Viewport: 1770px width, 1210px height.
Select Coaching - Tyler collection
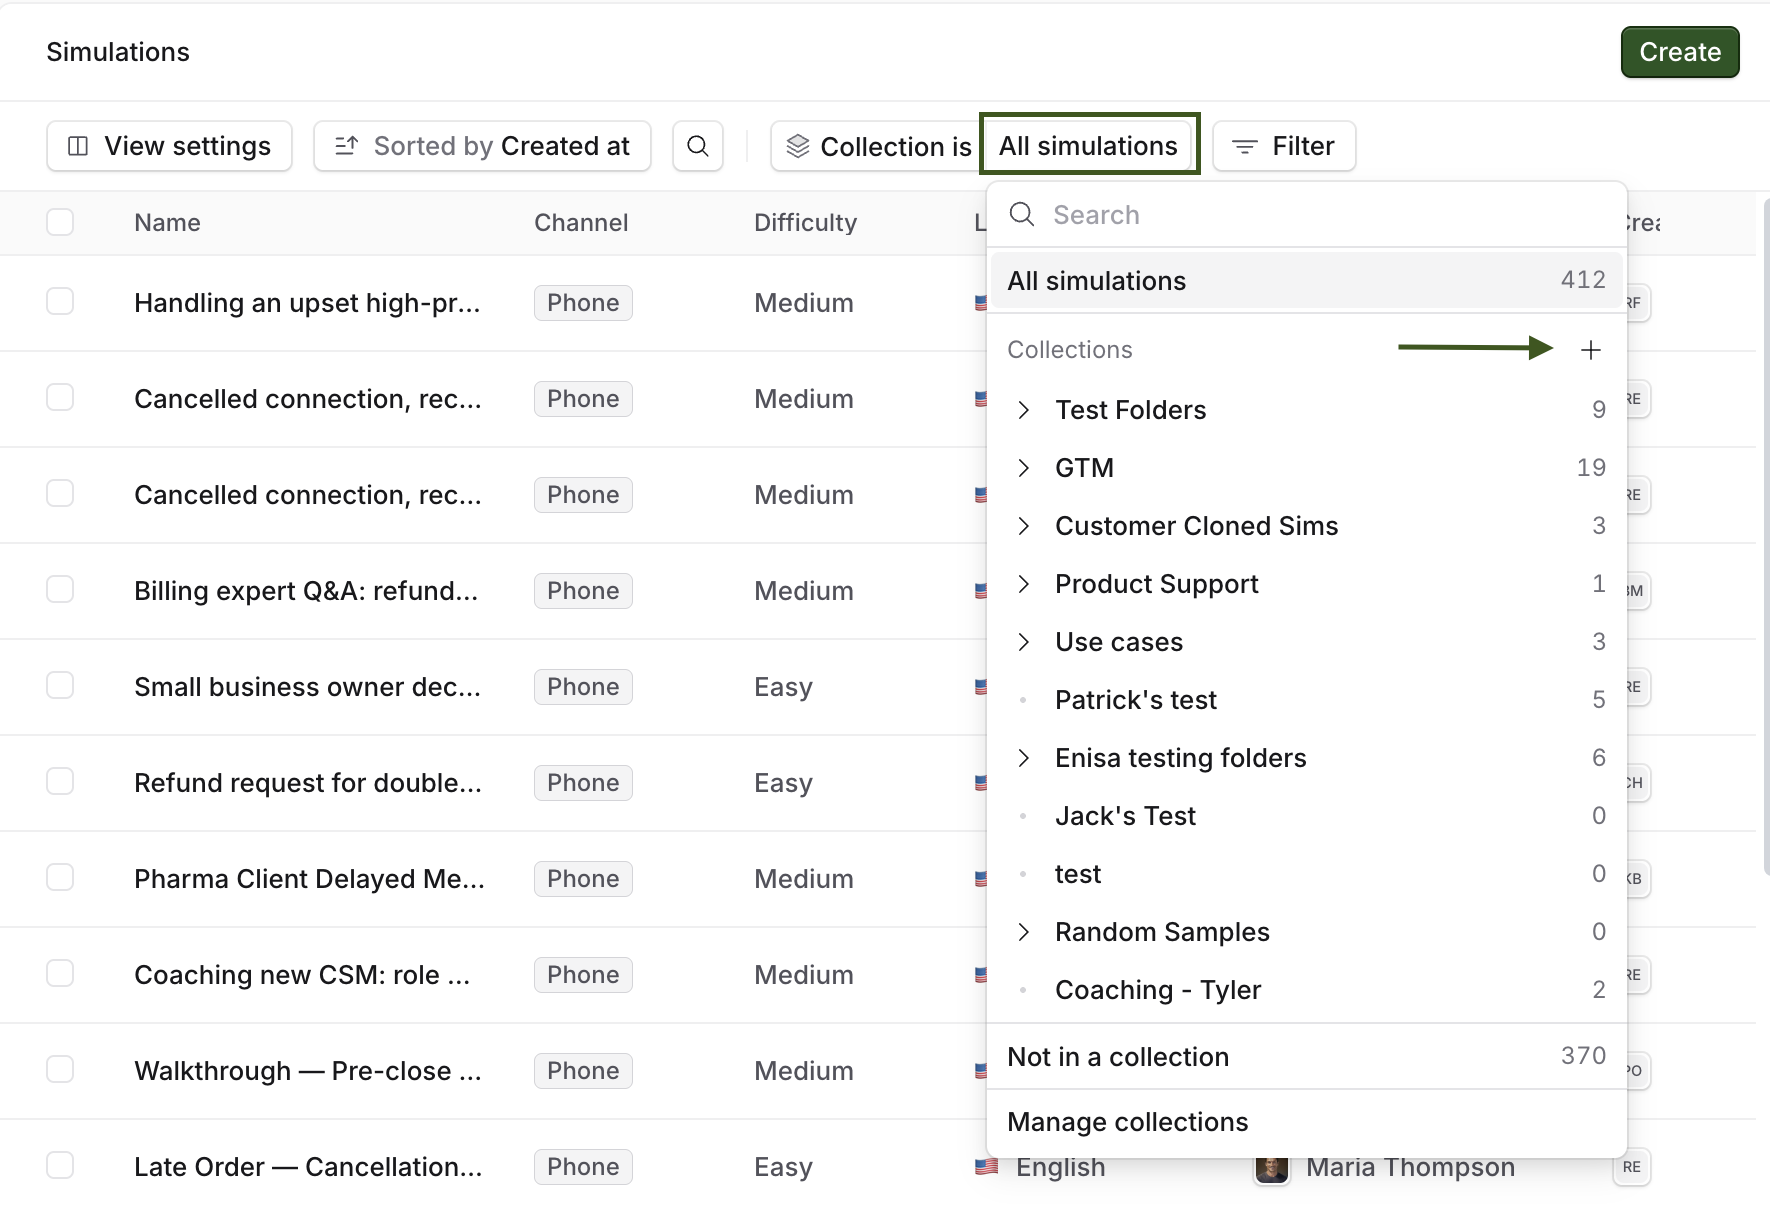click(1306, 990)
